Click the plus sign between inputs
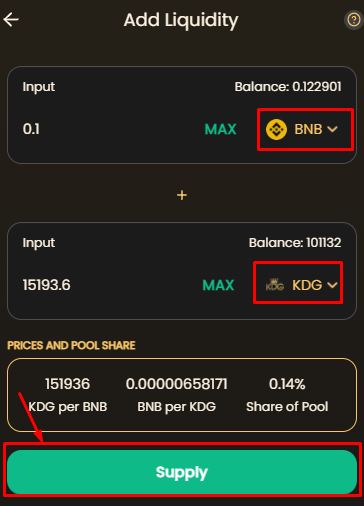Image resolution: width=364 pixels, height=506 pixels. 182,195
